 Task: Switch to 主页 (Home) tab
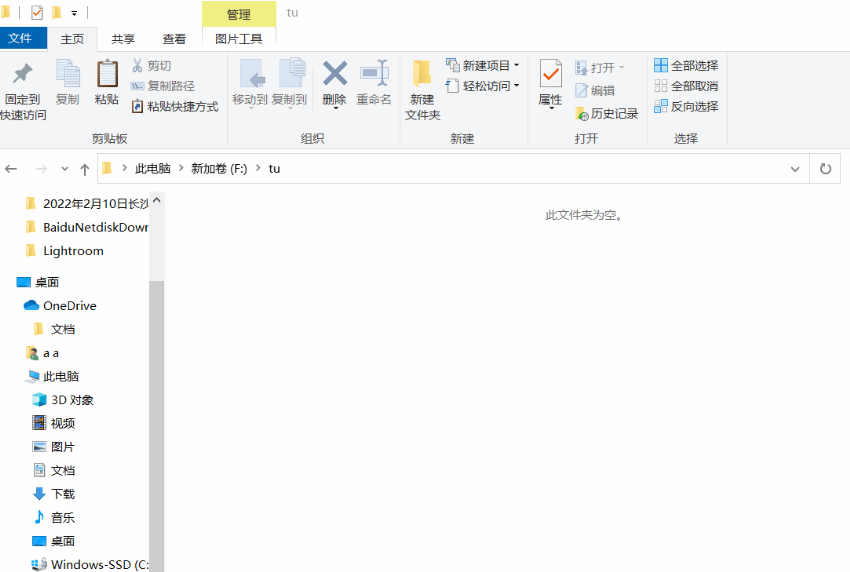tap(72, 39)
